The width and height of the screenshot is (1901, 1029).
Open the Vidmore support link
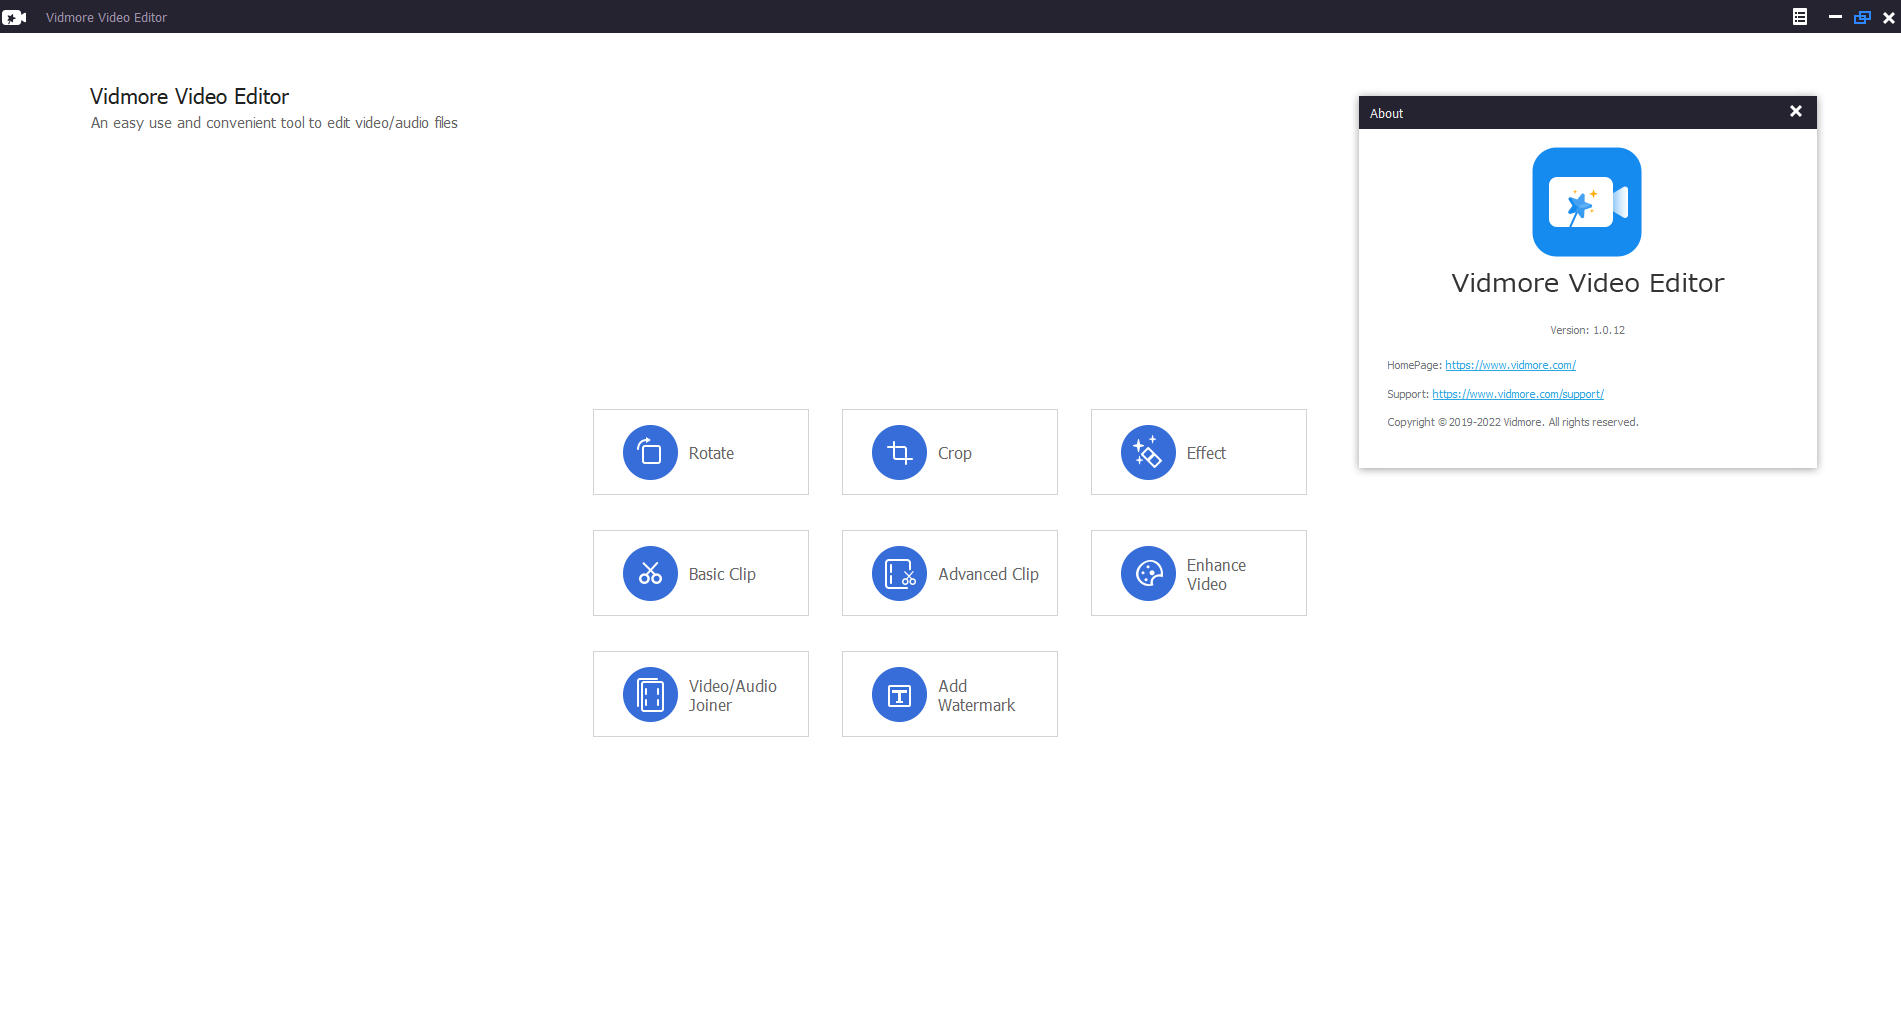click(x=1518, y=394)
